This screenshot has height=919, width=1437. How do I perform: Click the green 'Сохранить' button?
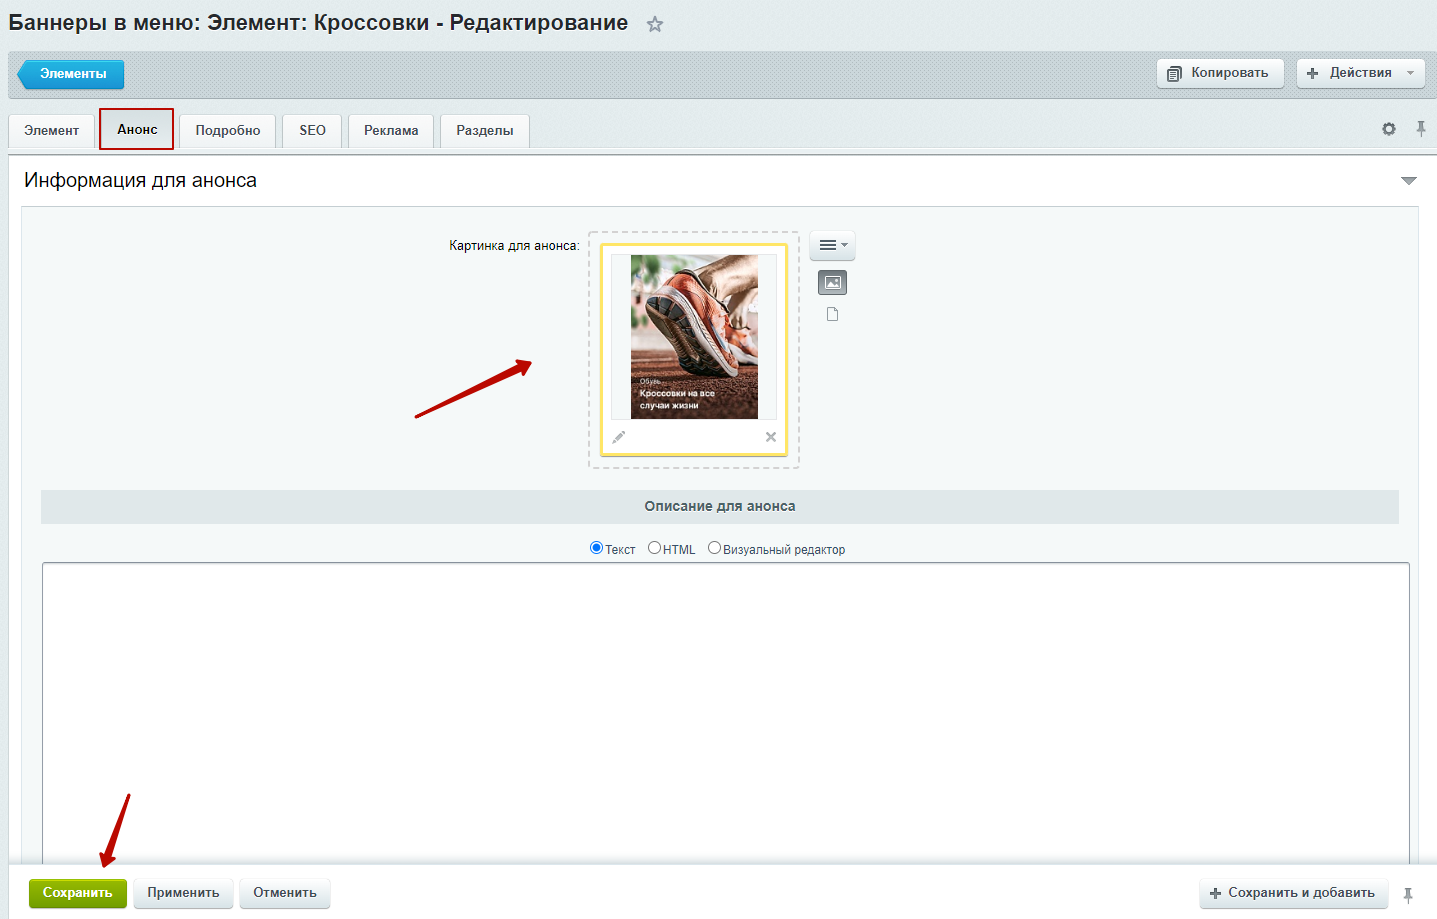tap(78, 893)
